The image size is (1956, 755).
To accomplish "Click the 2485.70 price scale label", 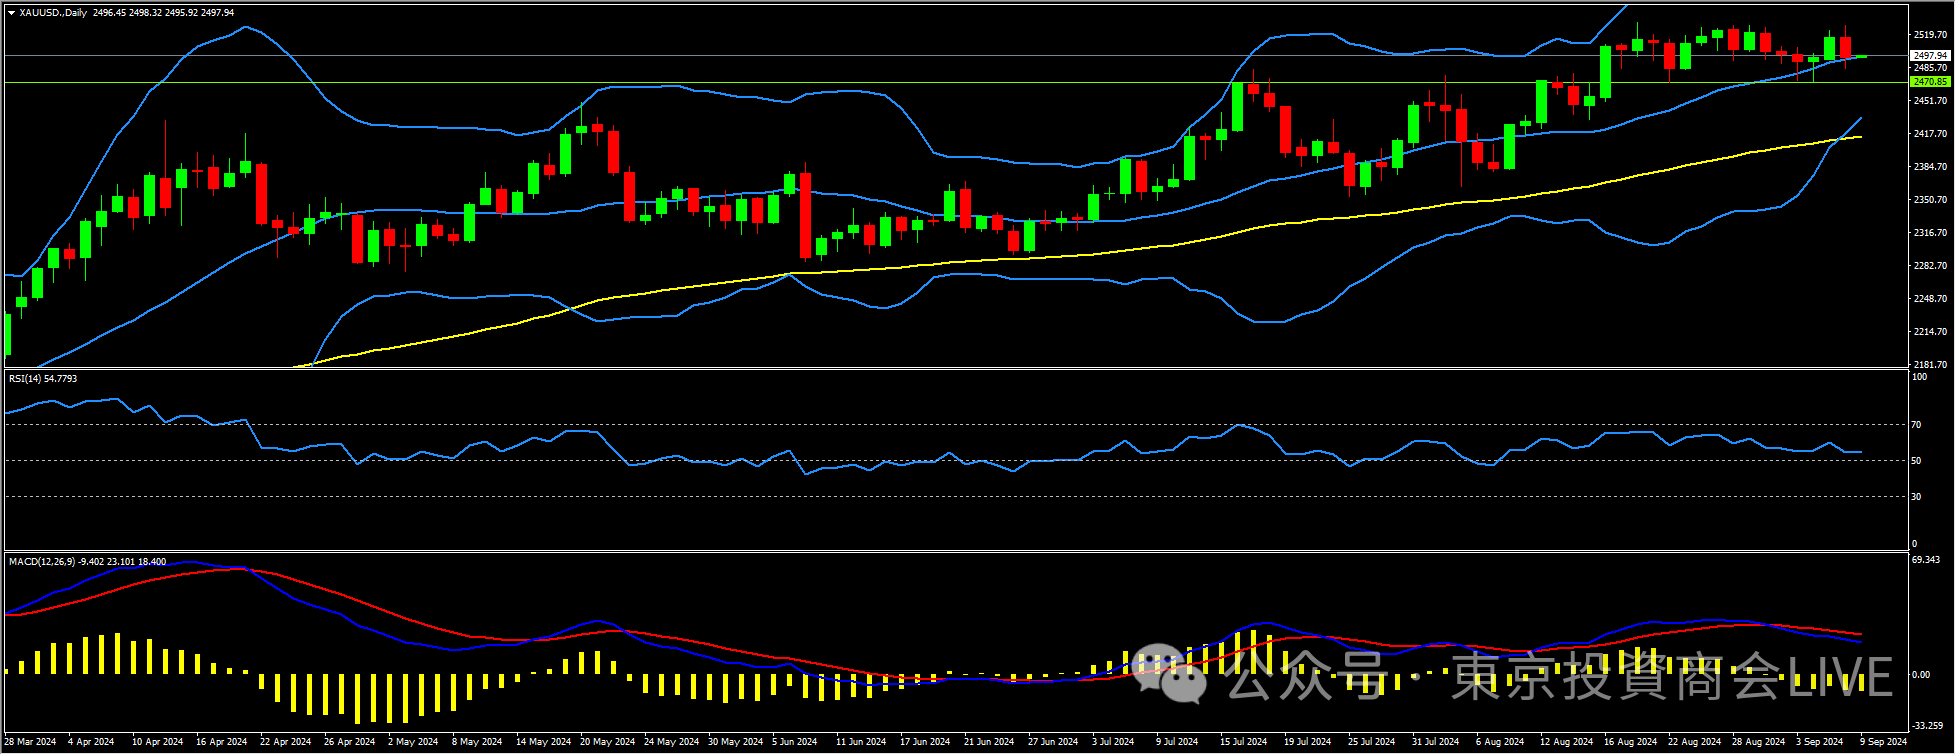I will coord(1929,68).
